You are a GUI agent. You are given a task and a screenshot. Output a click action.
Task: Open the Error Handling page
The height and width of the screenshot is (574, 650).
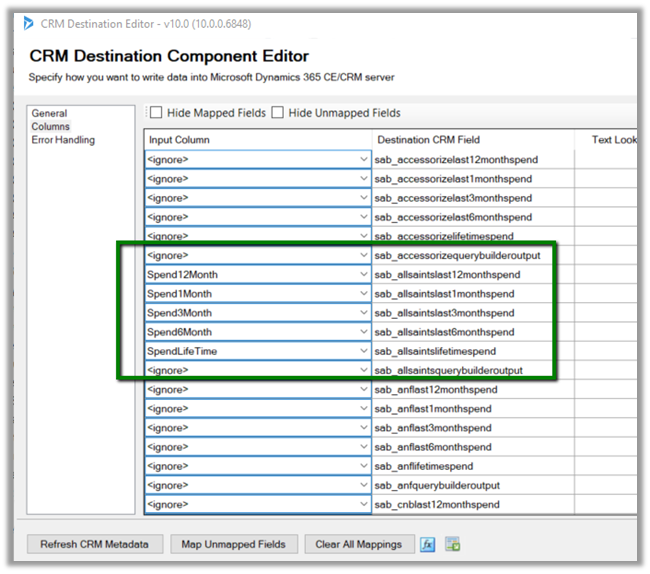[63, 140]
